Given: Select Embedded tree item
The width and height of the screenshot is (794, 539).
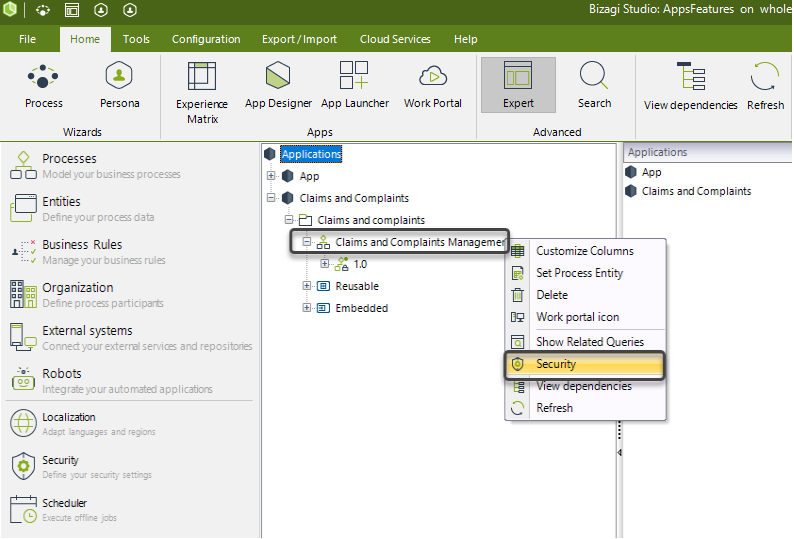Looking at the screenshot, I should click(x=362, y=308).
